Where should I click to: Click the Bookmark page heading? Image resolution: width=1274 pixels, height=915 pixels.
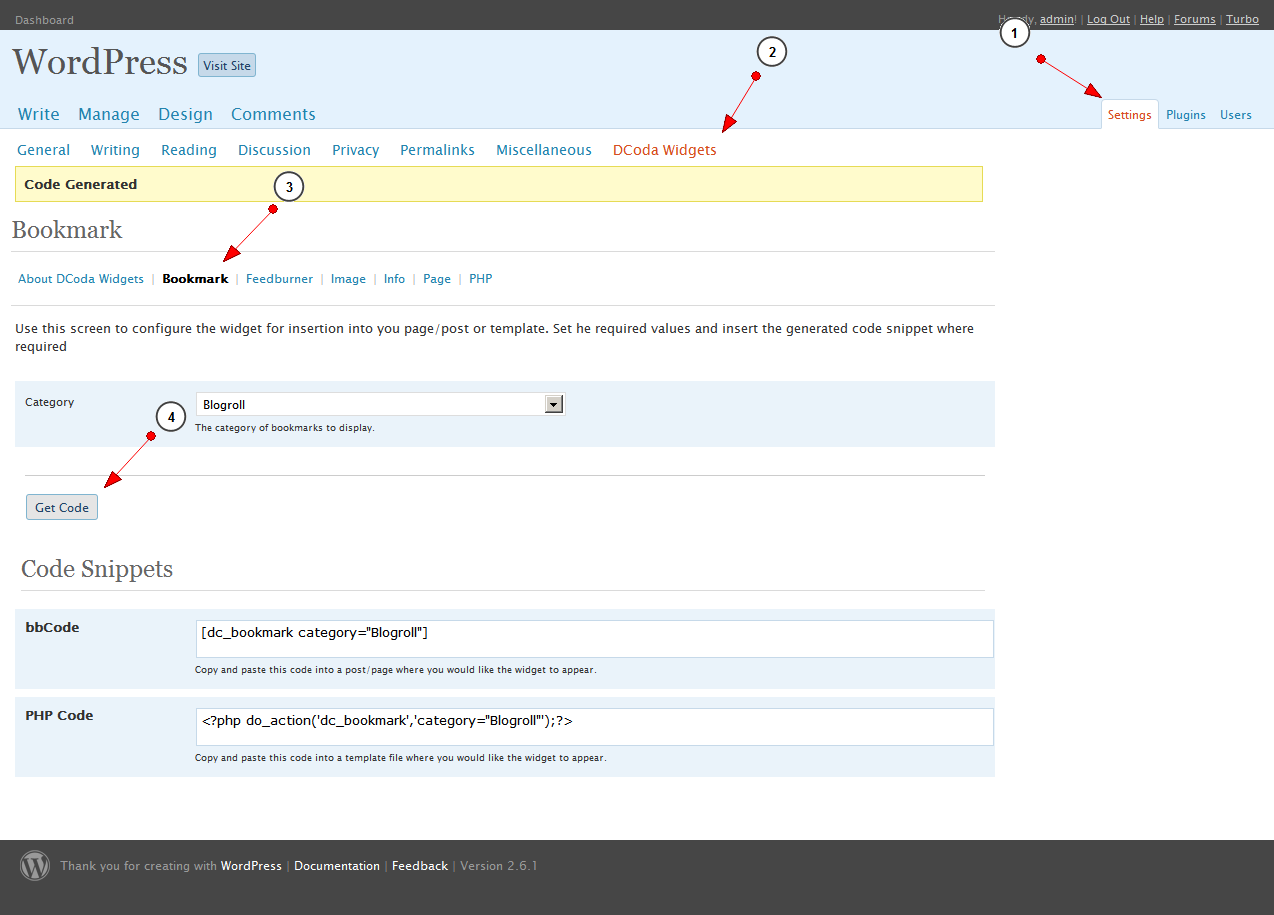pyautogui.click(x=67, y=230)
